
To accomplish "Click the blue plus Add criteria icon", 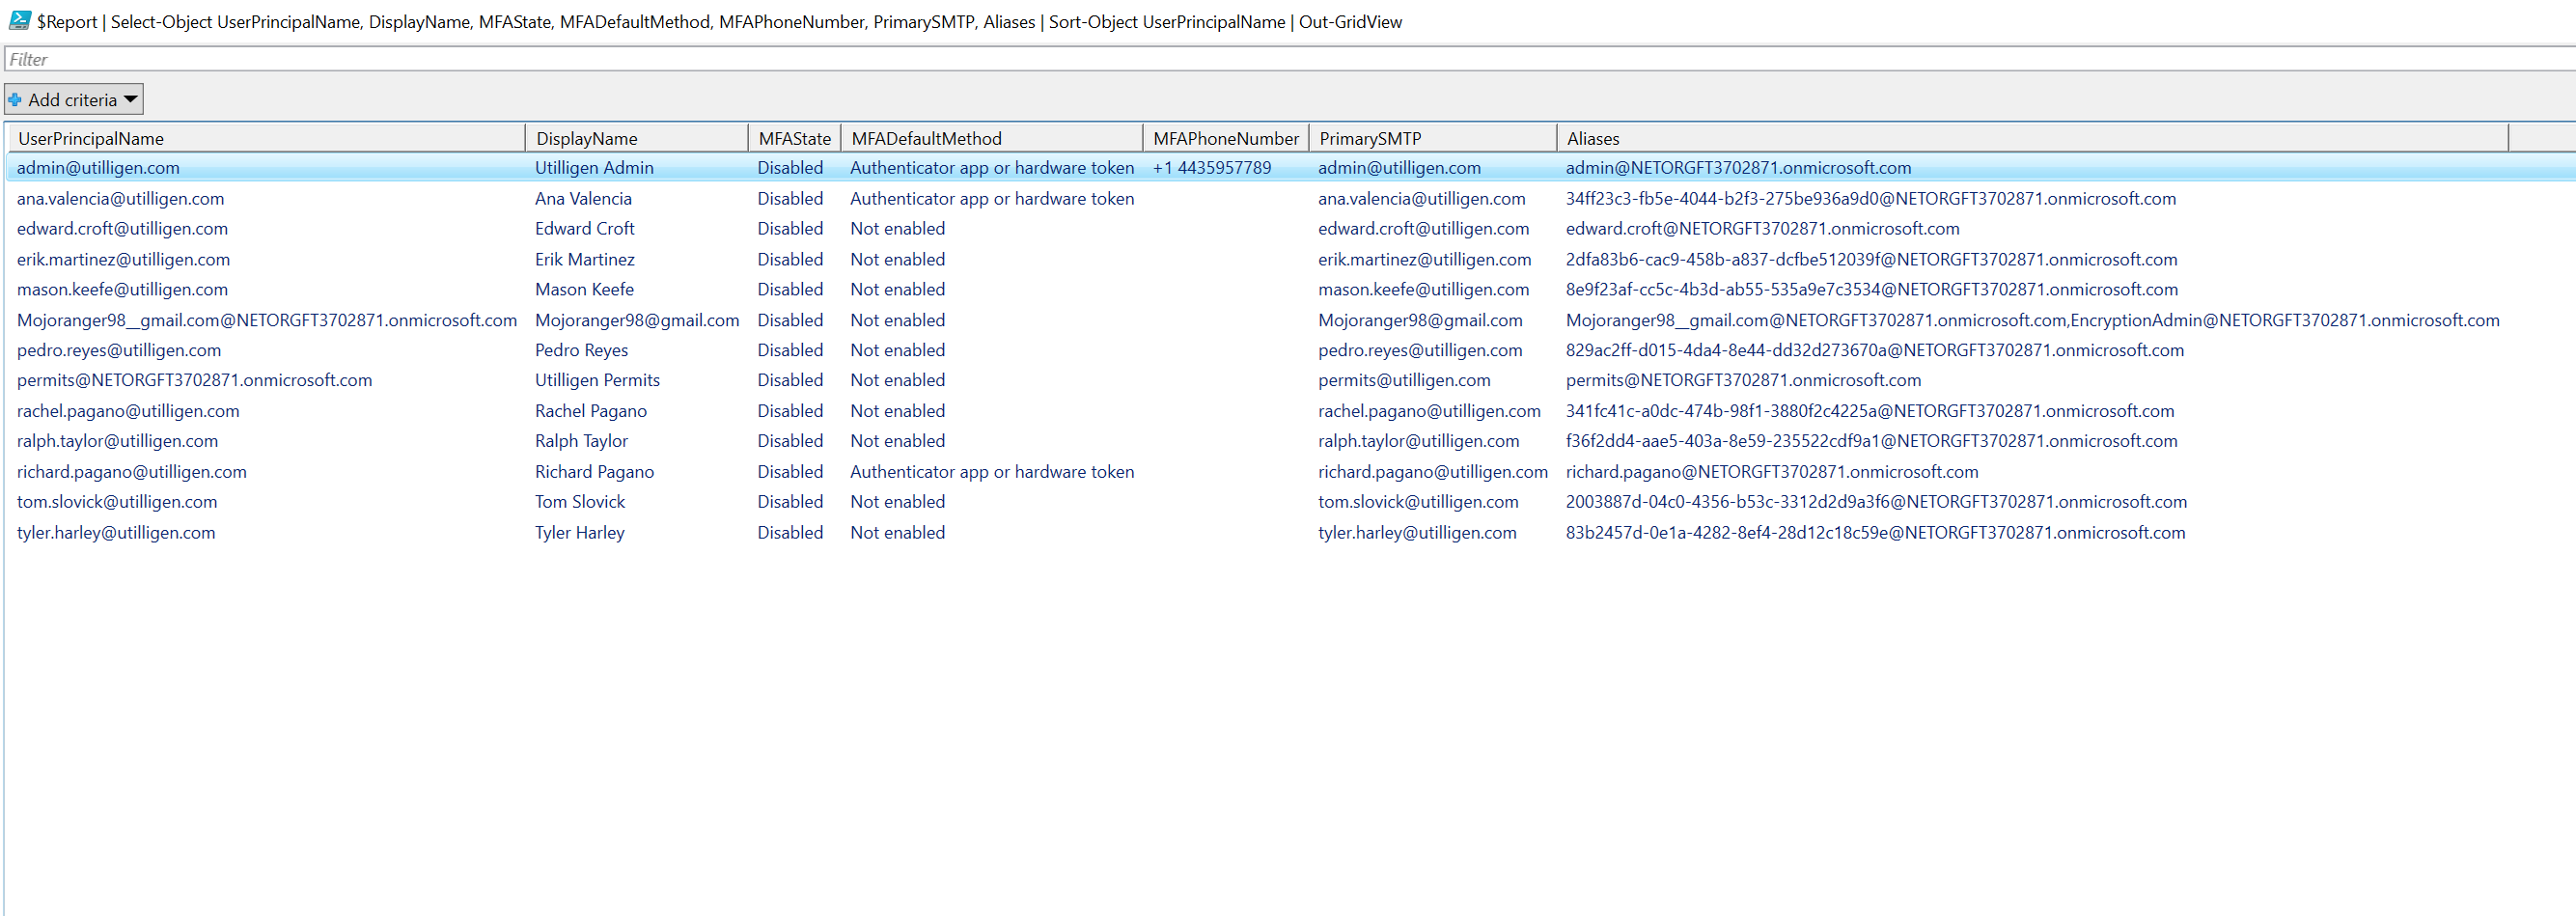I will click(15, 100).
